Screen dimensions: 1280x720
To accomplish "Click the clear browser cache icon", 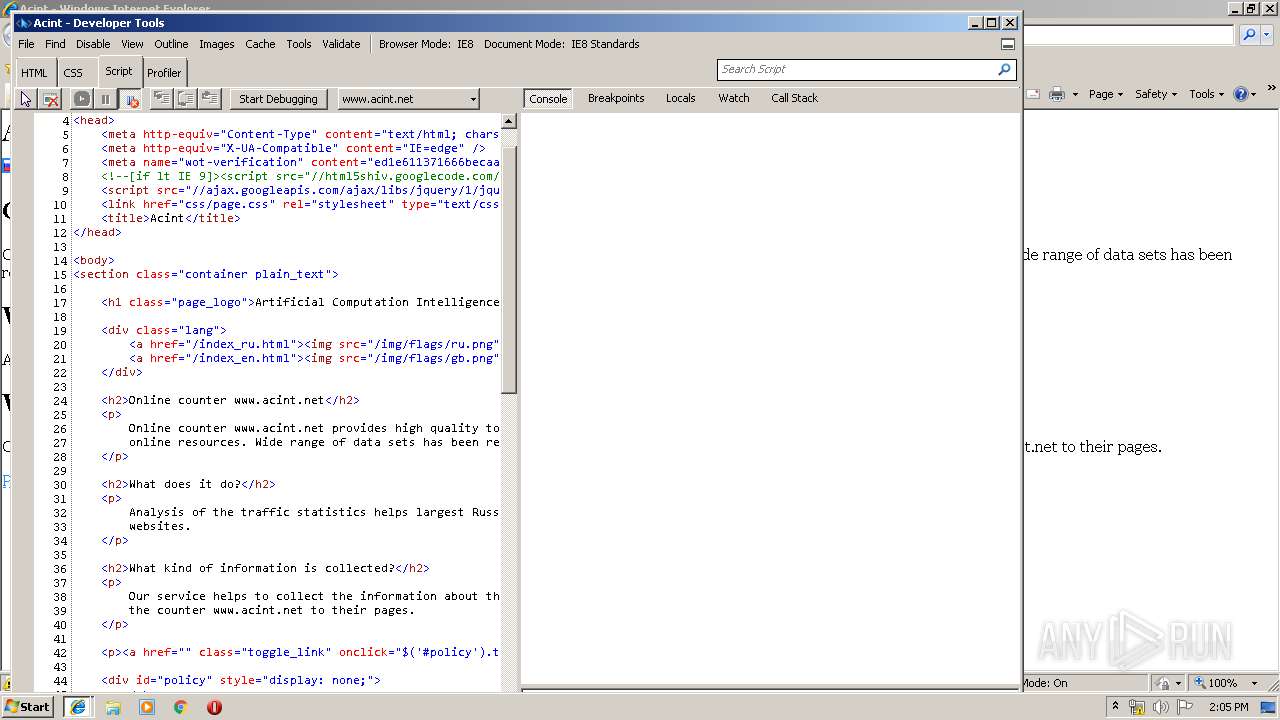I will coord(51,99).
